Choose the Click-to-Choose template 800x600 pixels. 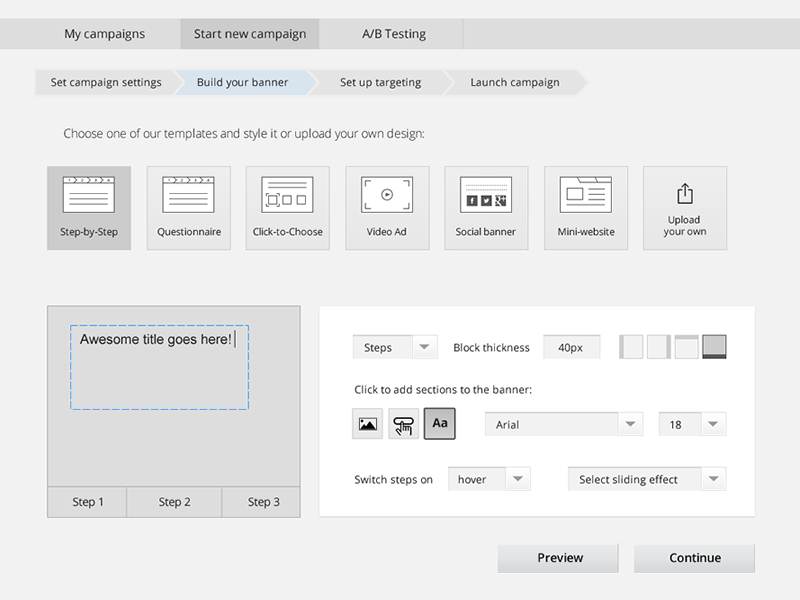pyautogui.click(x=287, y=206)
